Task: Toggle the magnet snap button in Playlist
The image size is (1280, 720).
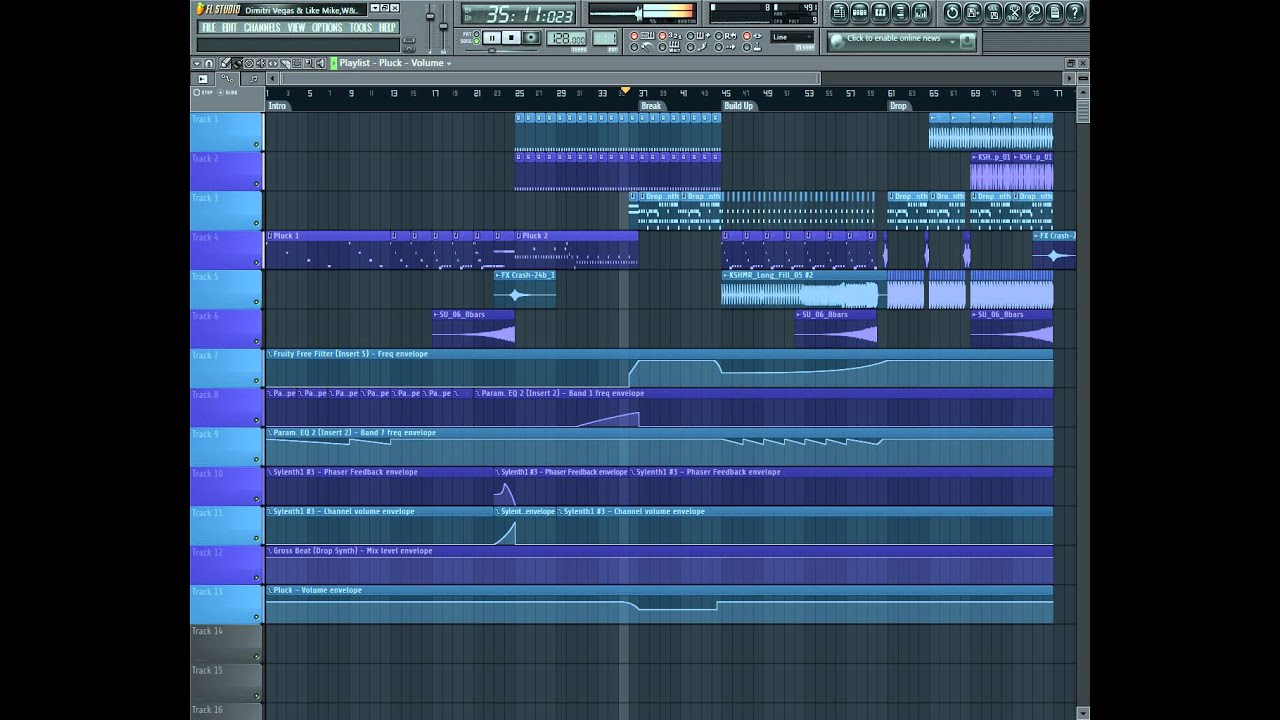Action: point(209,63)
